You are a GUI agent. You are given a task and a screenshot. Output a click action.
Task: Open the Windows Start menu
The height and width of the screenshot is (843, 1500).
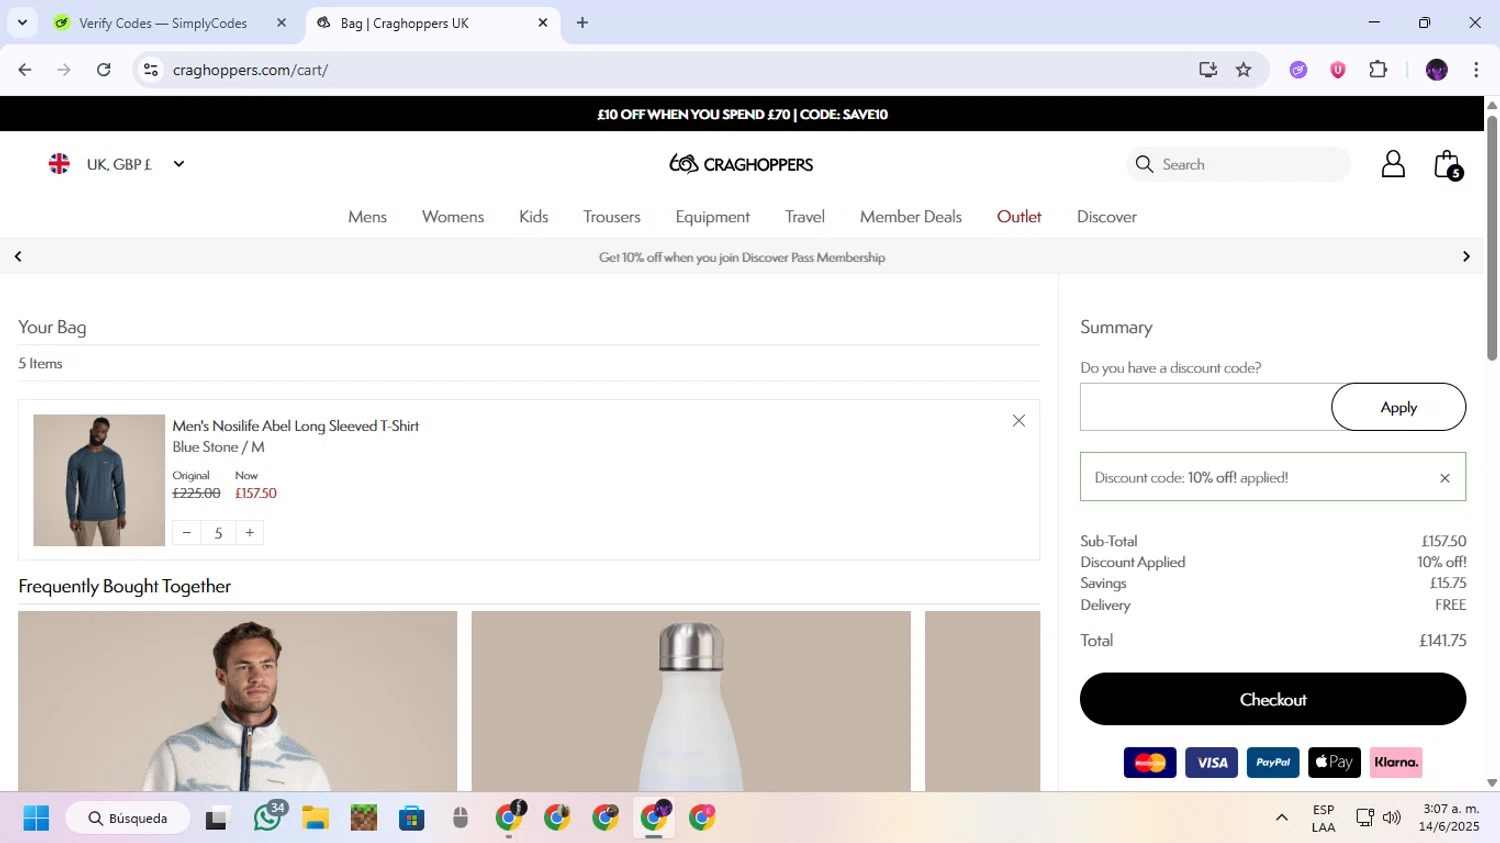pyautogui.click(x=36, y=818)
